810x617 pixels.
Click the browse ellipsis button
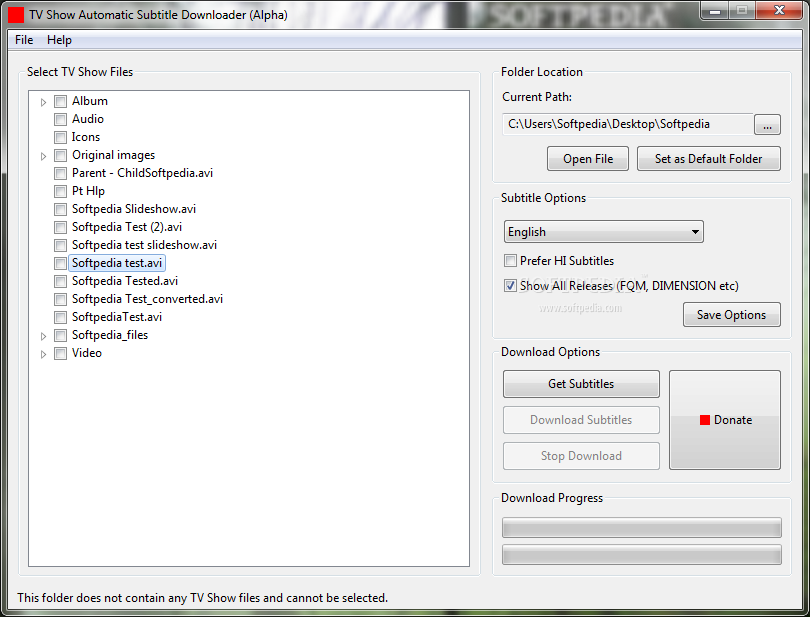tap(767, 125)
